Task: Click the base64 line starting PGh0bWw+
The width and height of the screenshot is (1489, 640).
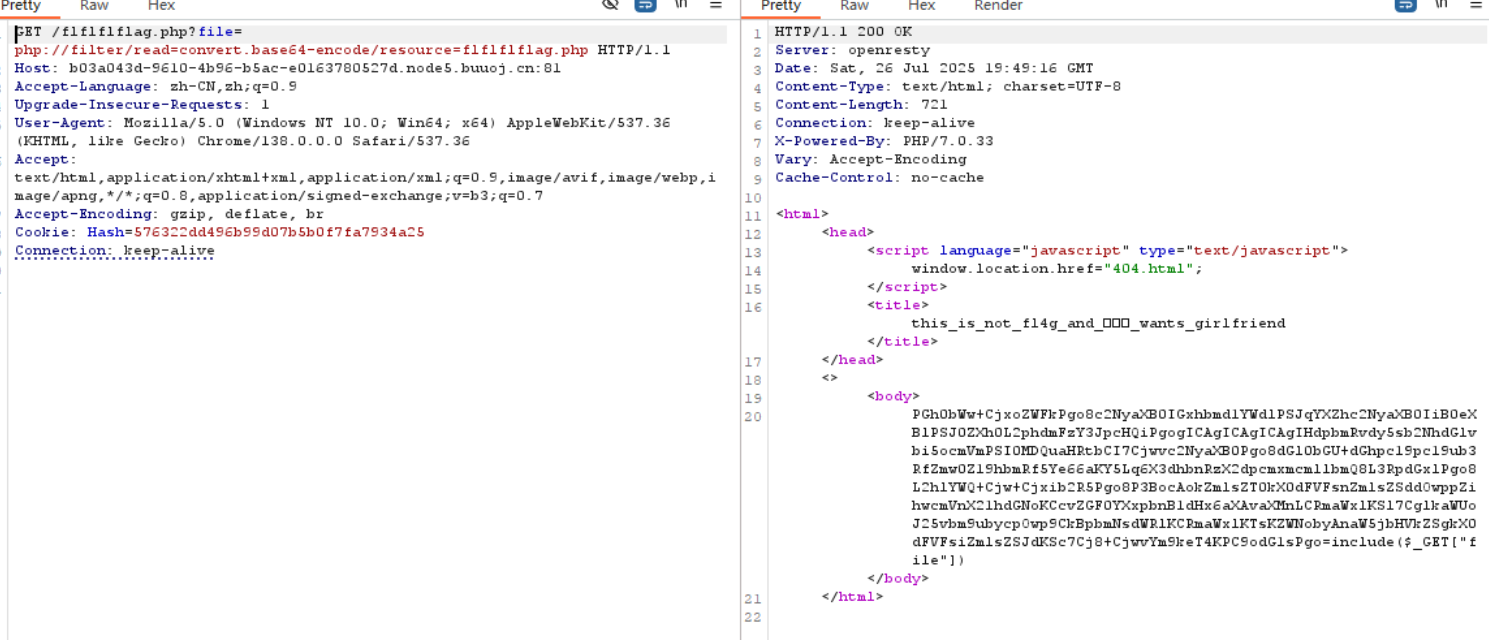Action: pyautogui.click(x=1194, y=414)
